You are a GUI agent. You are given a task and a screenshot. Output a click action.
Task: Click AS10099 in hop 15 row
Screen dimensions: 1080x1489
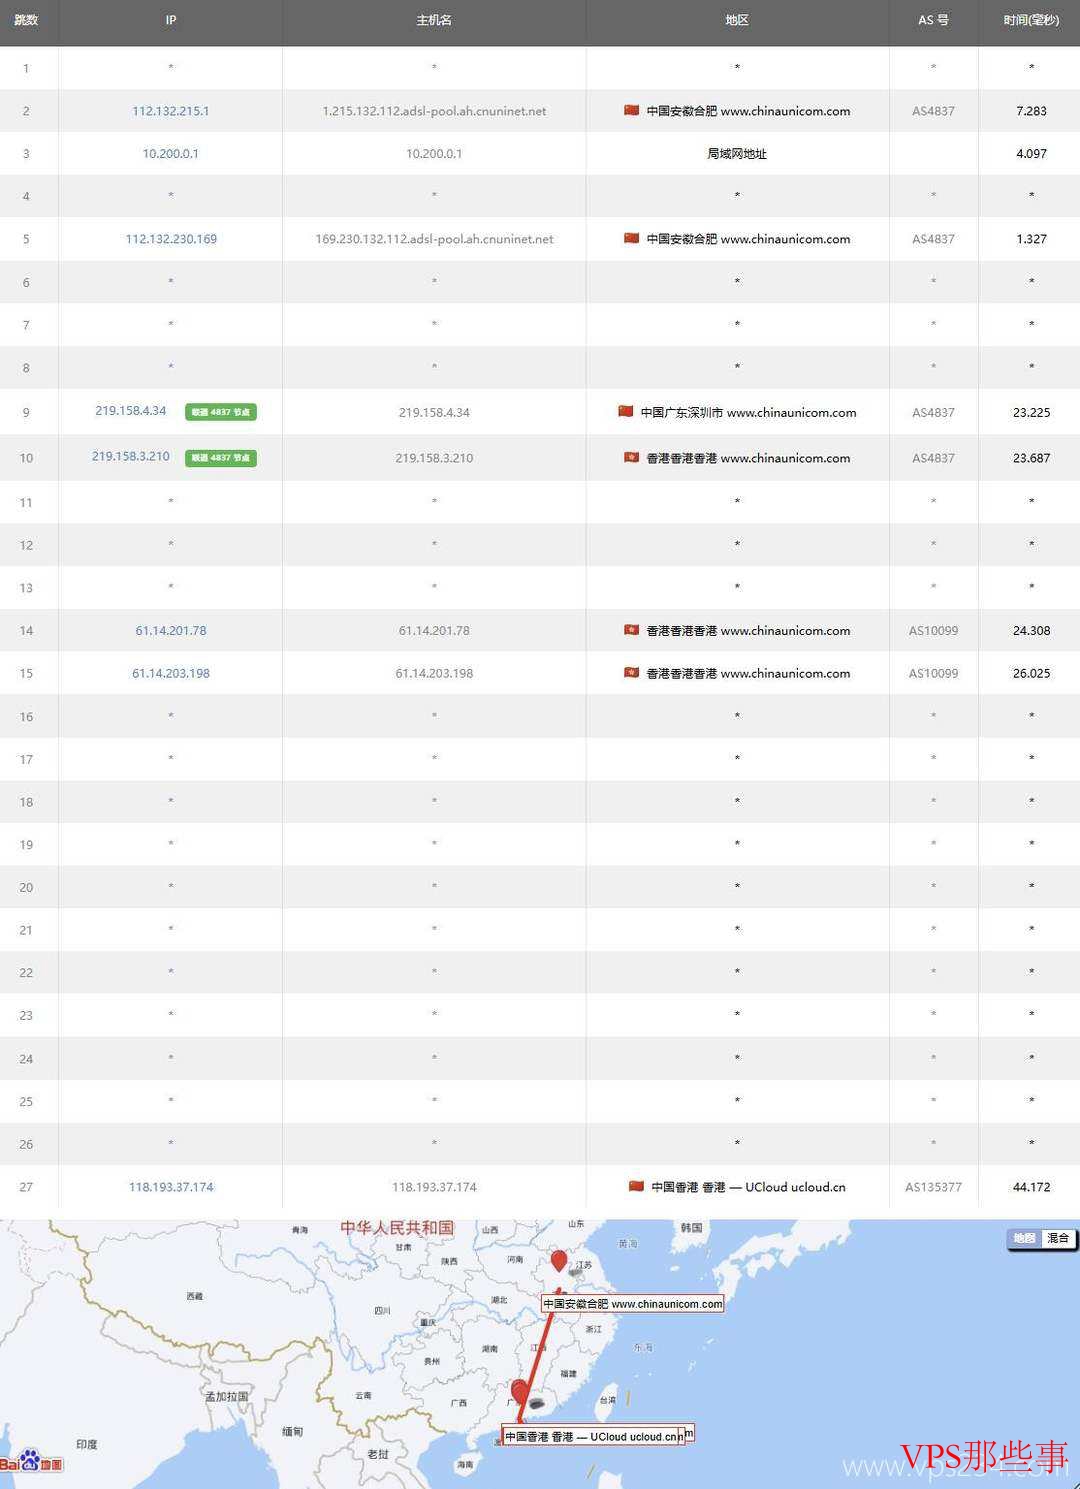coord(933,674)
